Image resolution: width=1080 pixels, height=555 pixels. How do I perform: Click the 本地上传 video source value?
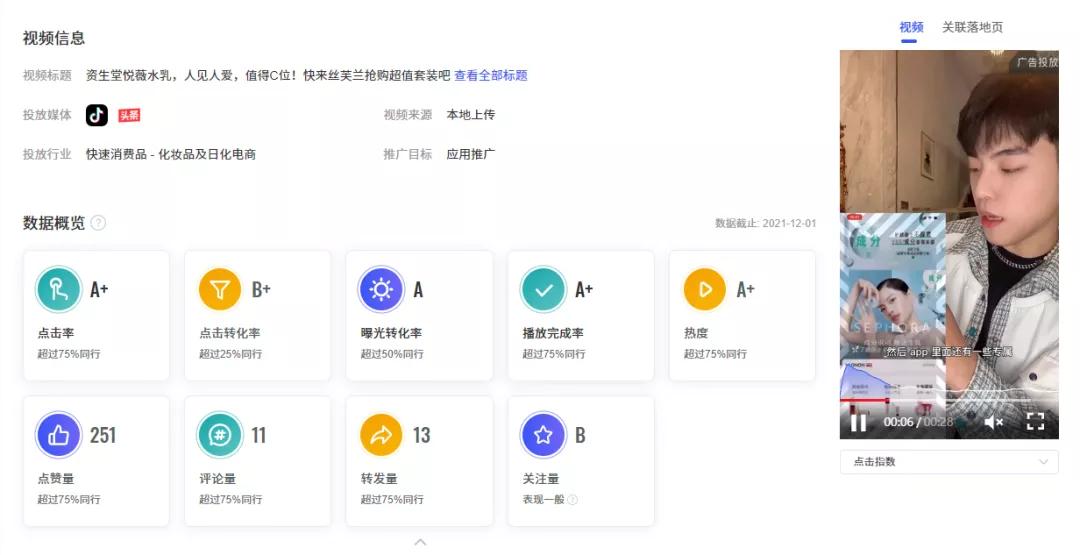(470, 115)
